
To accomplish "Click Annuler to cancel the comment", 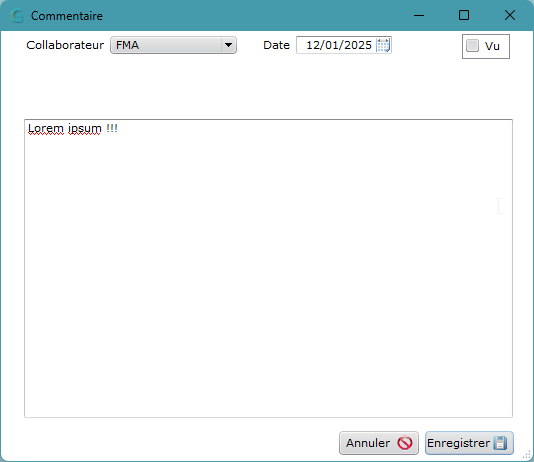I will click(379, 443).
